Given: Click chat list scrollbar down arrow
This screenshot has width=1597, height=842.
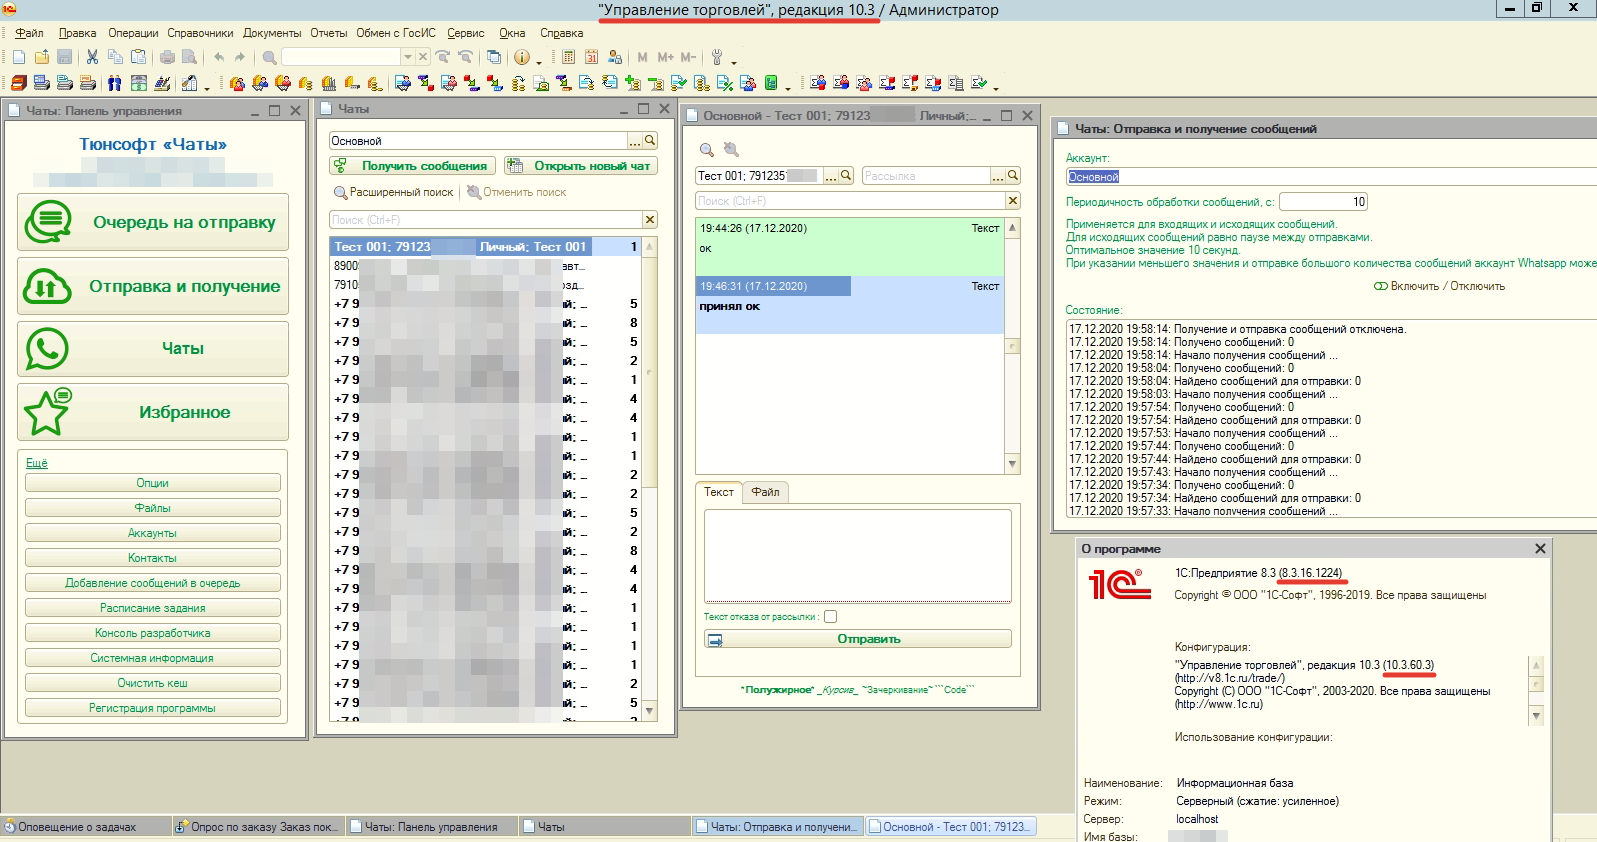Looking at the screenshot, I should (x=650, y=711).
